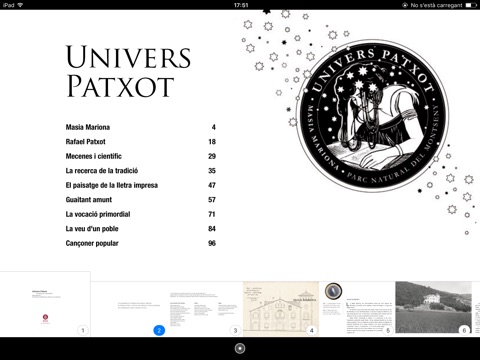Select page number badge 1
This screenshot has width=480, height=360.
83,330
